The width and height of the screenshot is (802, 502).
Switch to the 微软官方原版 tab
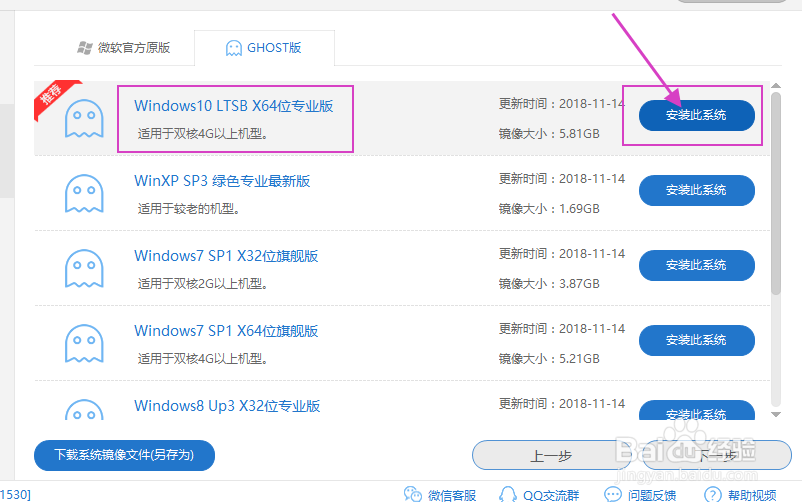click(123, 48)
